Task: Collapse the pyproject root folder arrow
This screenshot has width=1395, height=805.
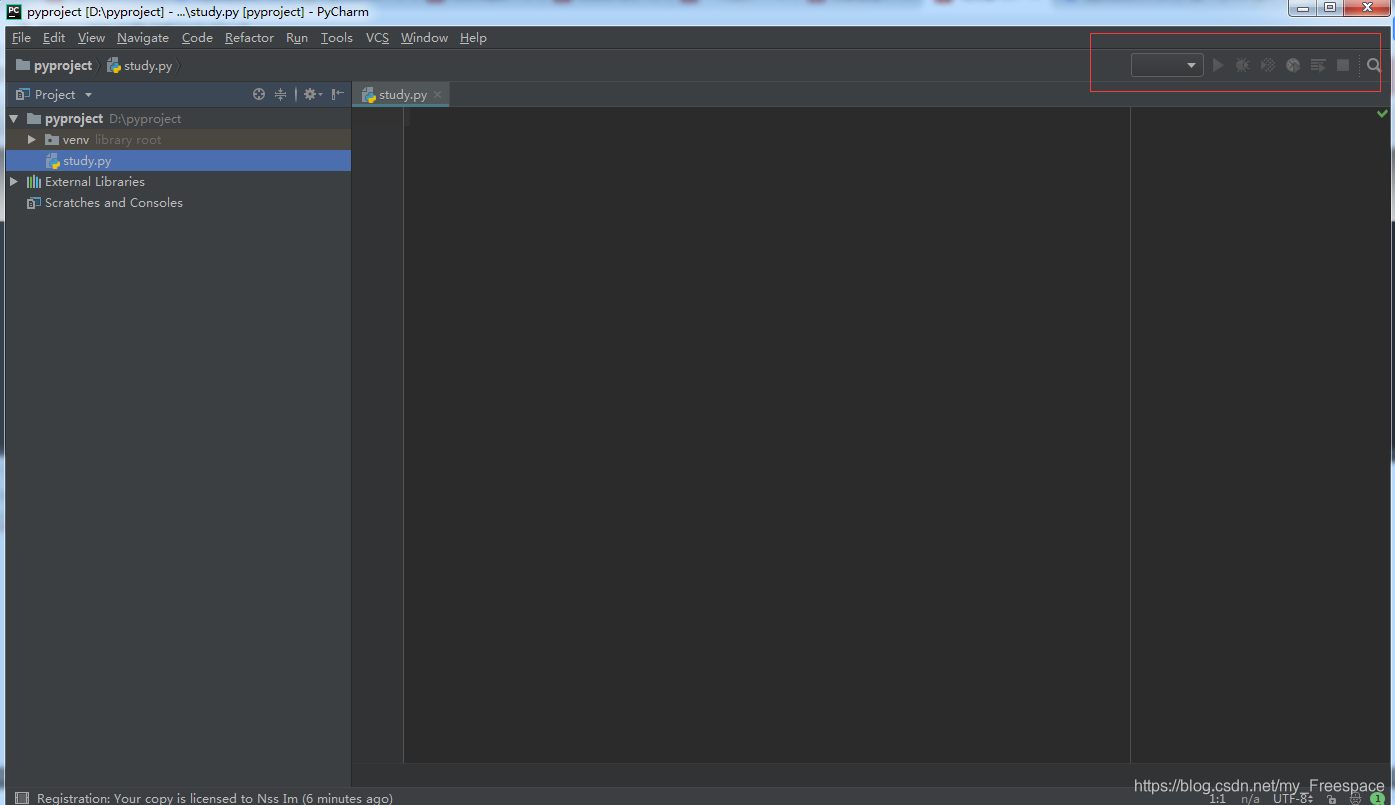Action: point(14,118)
